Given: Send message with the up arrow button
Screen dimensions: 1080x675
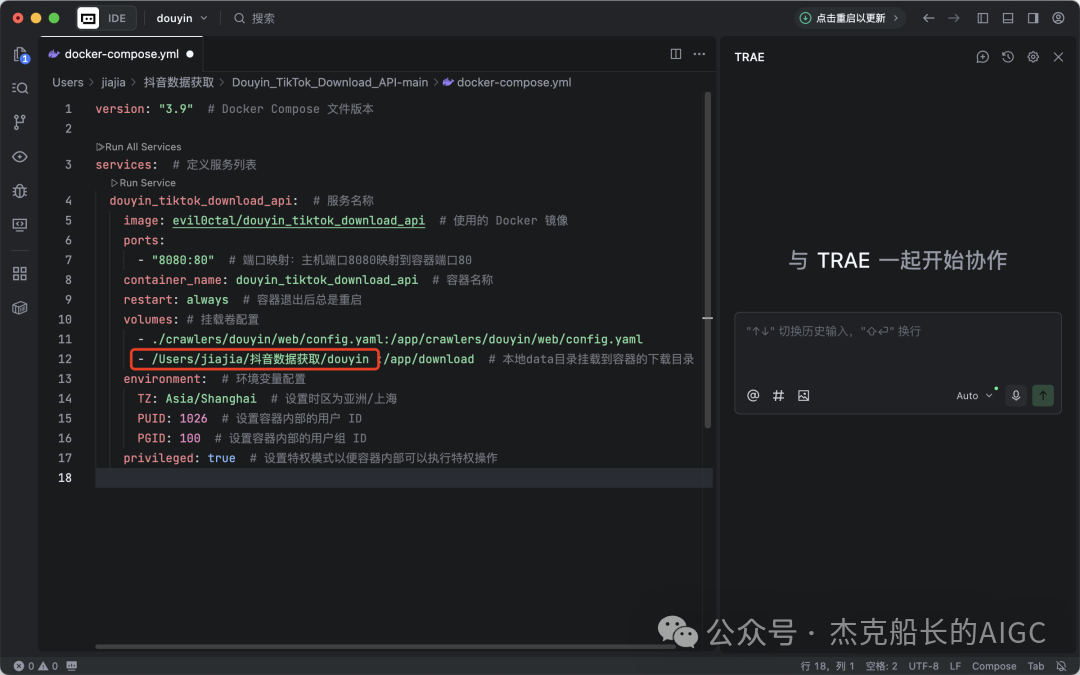Looking at the screenshot, I should (x=1043, y=395).
